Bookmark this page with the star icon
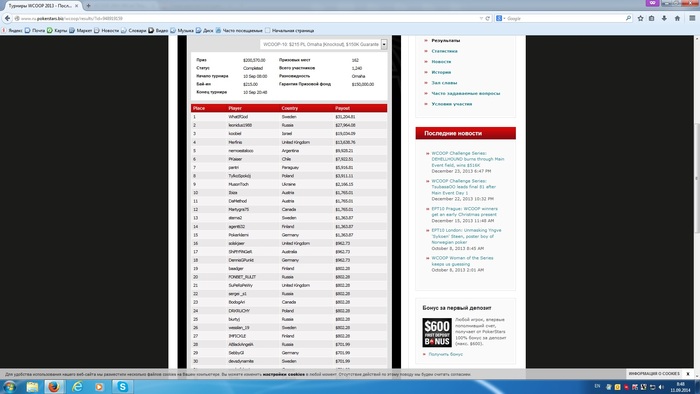Viewport: 700px width, 394px height. pyautogui.click(x=641, y=18)
